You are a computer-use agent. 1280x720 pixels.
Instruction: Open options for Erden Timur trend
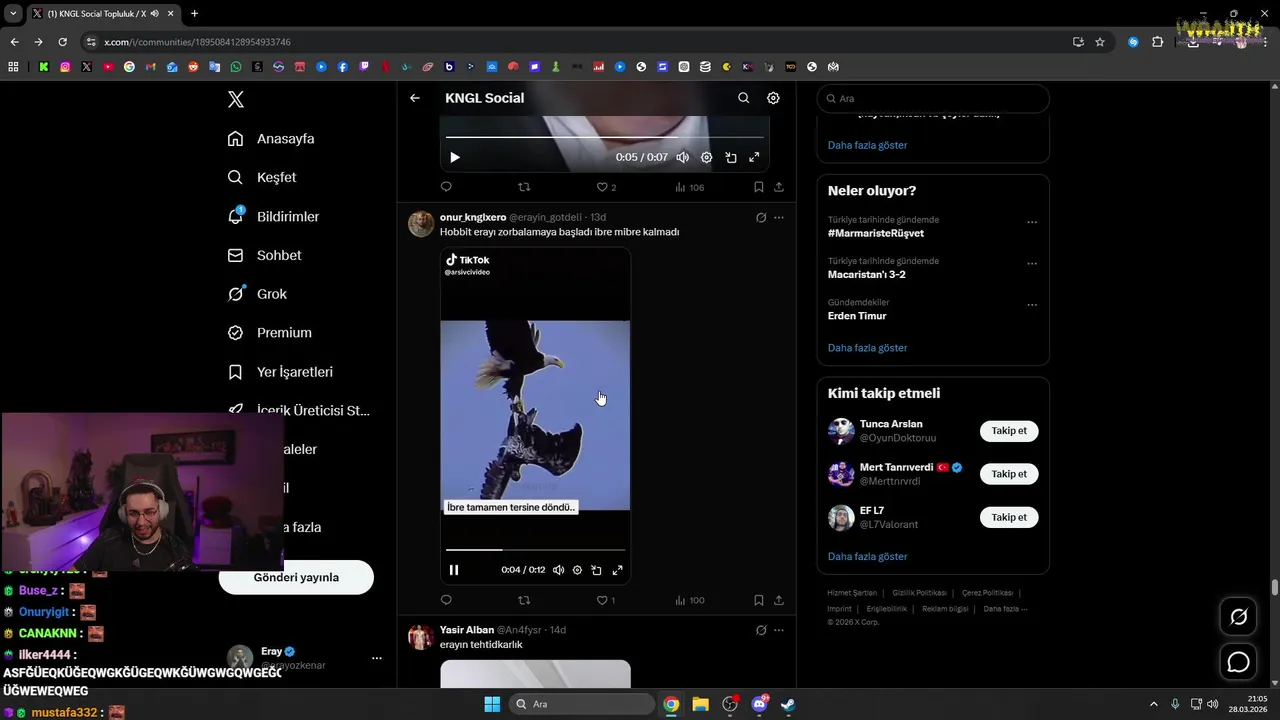(1032, 305)
